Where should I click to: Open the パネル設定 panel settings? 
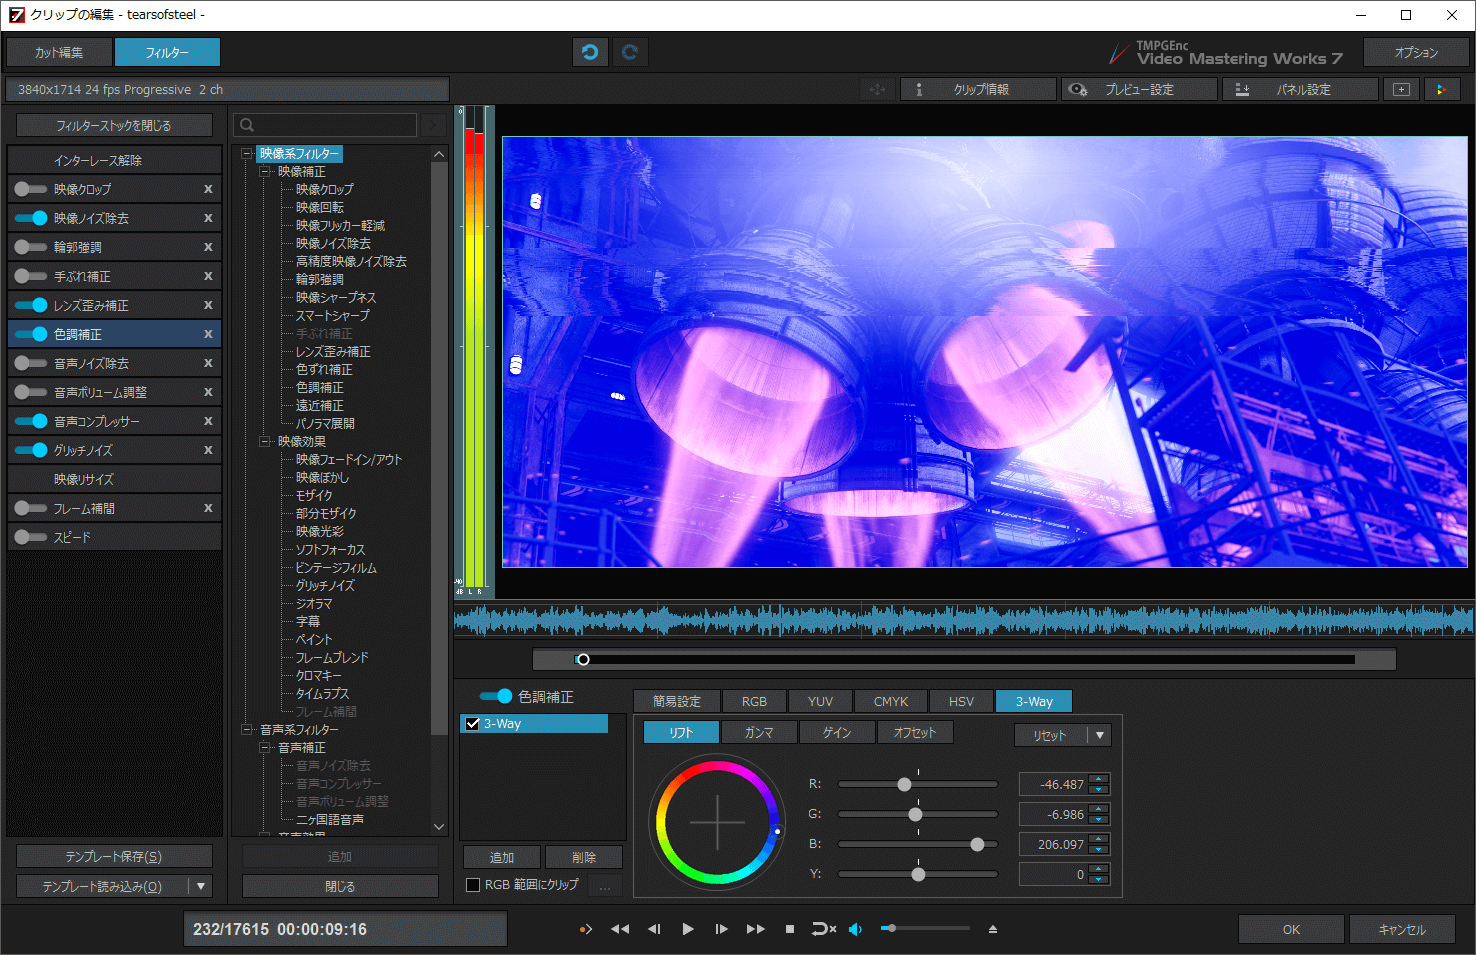(x=1300, y=88)
